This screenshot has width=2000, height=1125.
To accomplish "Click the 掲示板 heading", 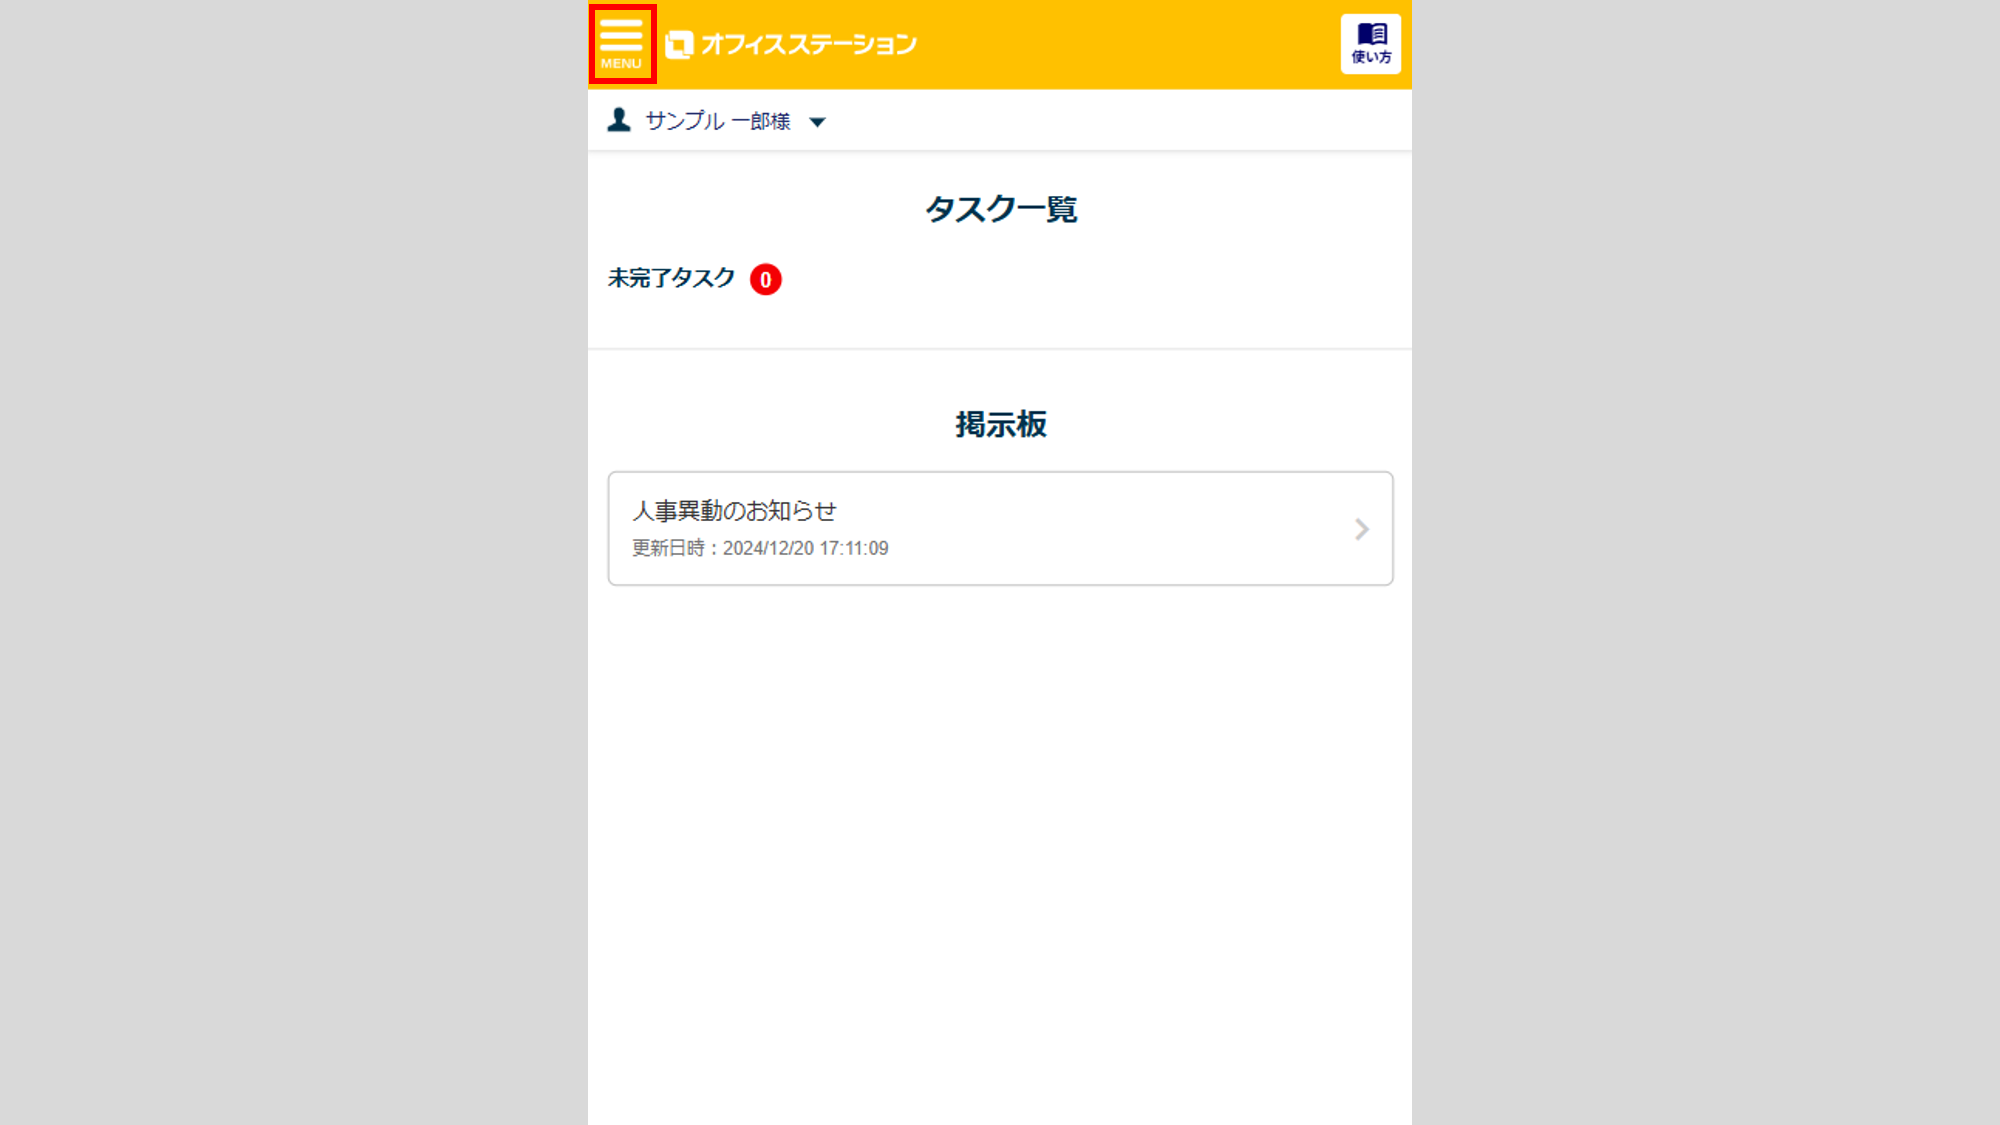I will tap(1000, 424).
